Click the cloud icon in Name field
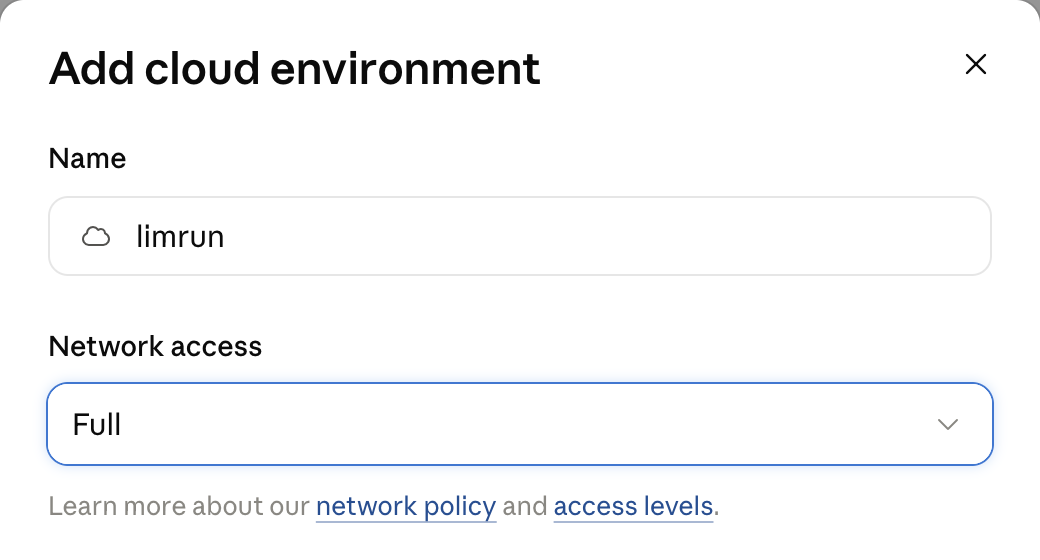The height and width of the screenshot is (560, 1040). (96, 236)
